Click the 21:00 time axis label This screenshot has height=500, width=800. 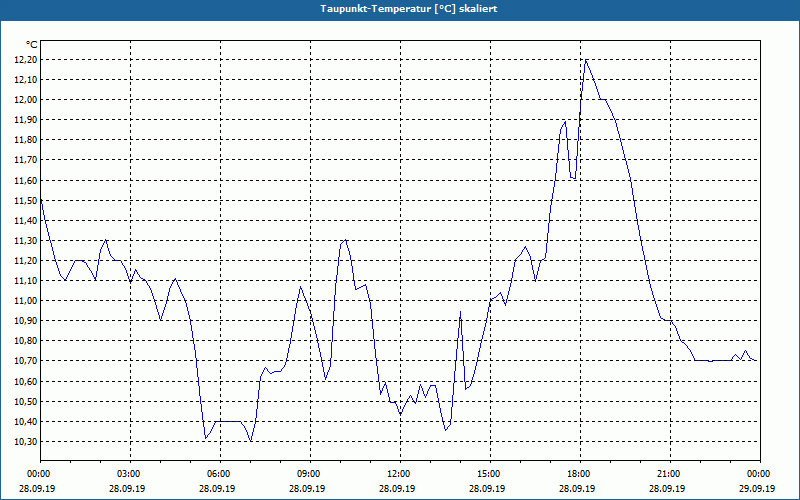click(670, 474)
